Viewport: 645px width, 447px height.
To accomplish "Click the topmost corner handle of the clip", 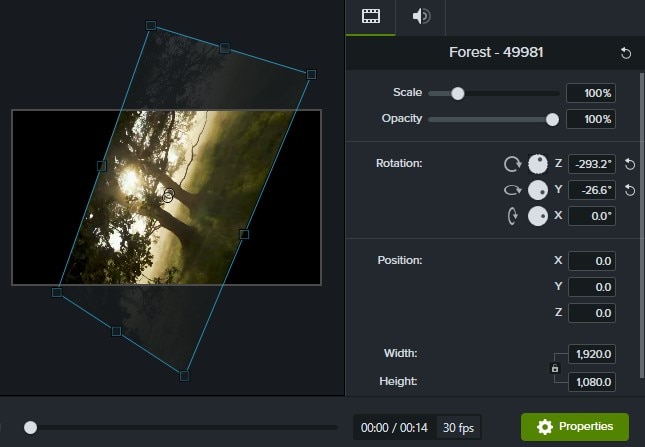I will click(151, 25).
